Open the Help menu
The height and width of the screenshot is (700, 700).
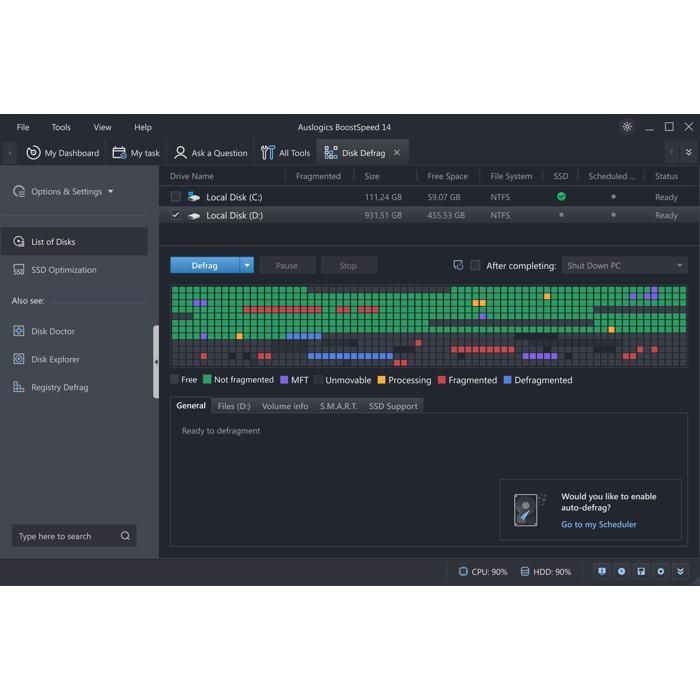(x=143, y=127)
